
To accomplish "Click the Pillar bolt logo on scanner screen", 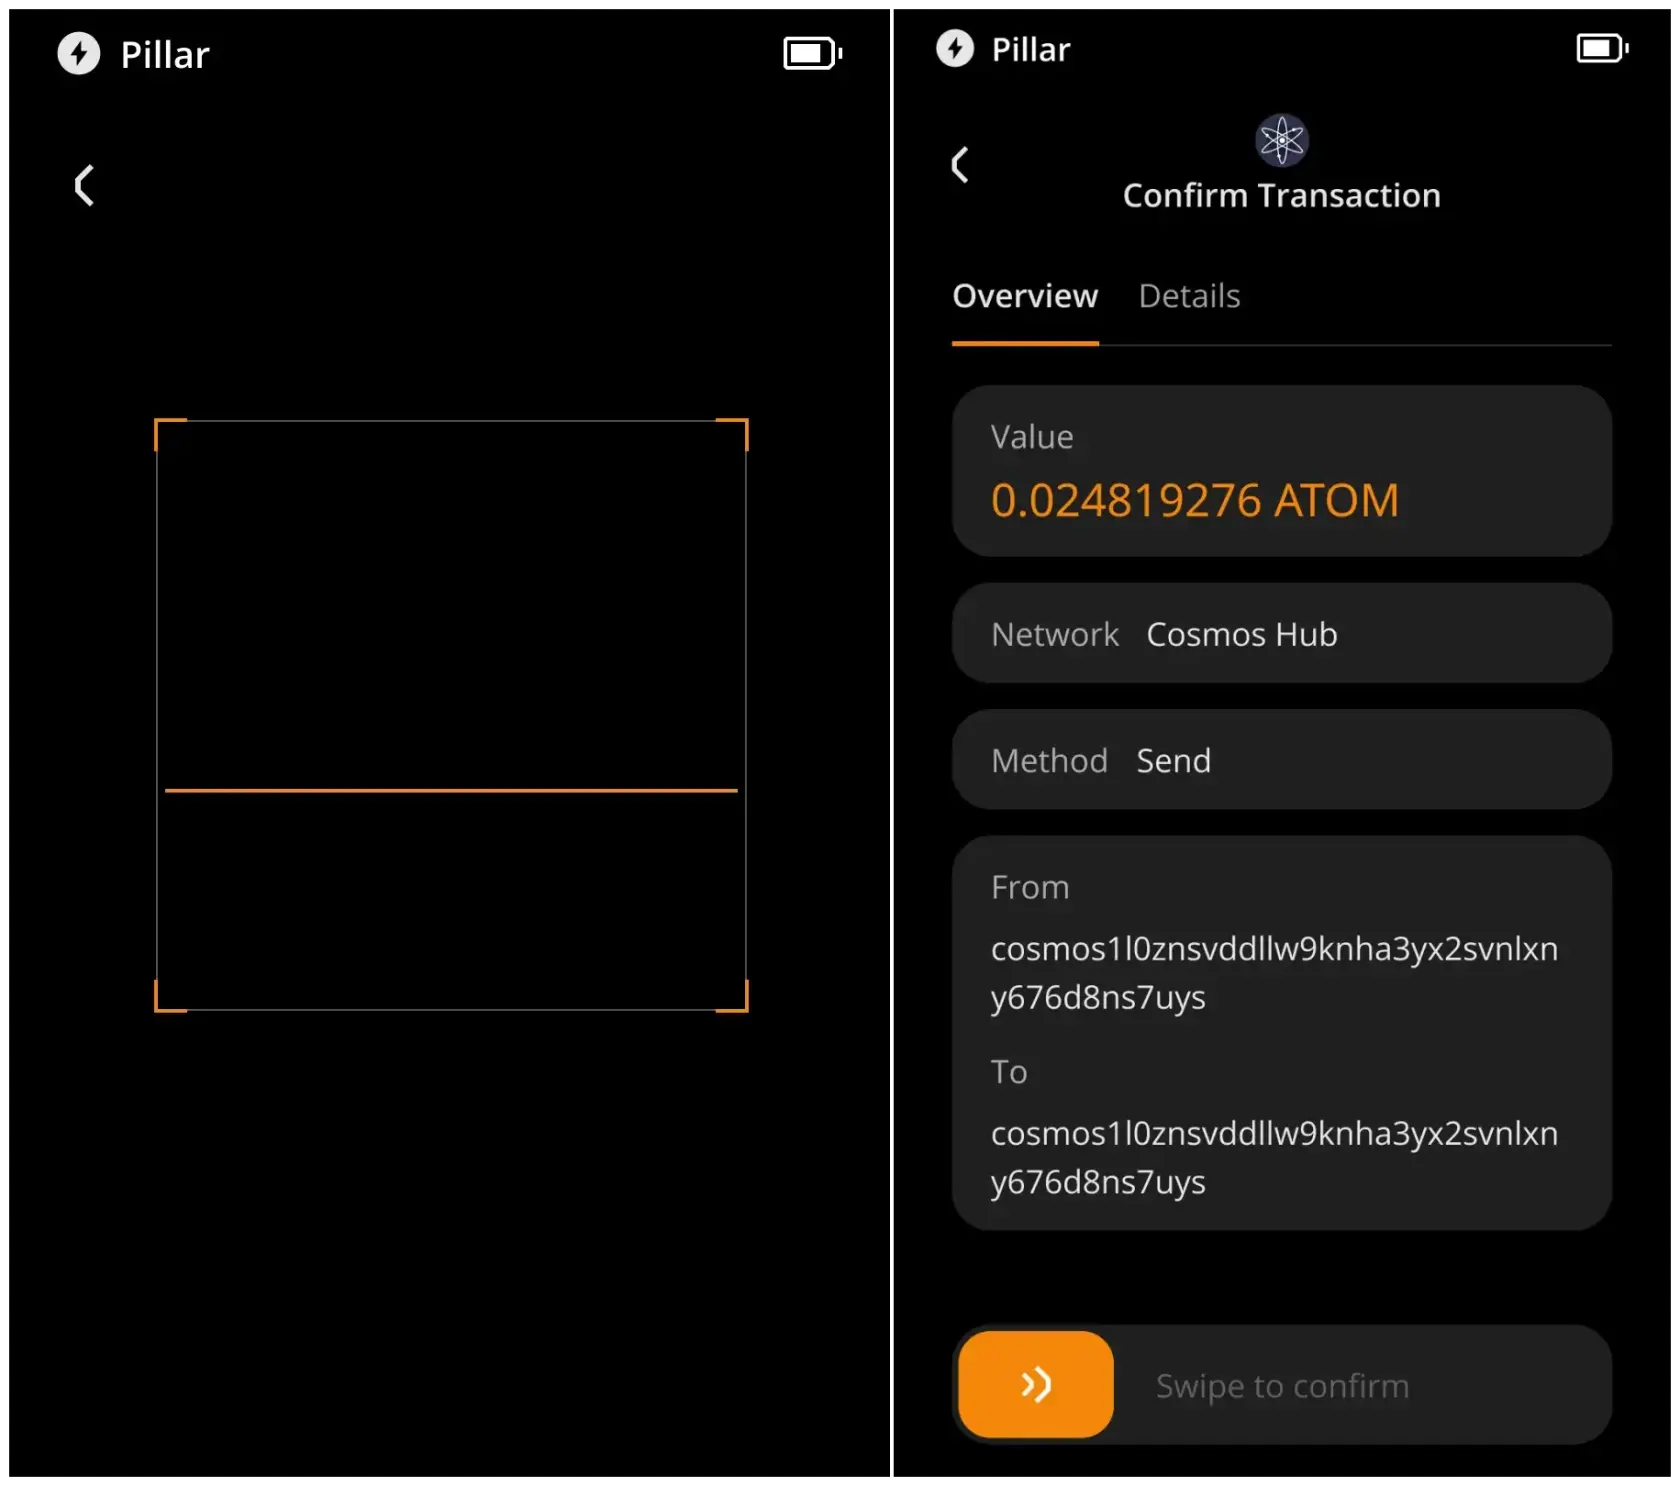I will (x=79, y=54).
